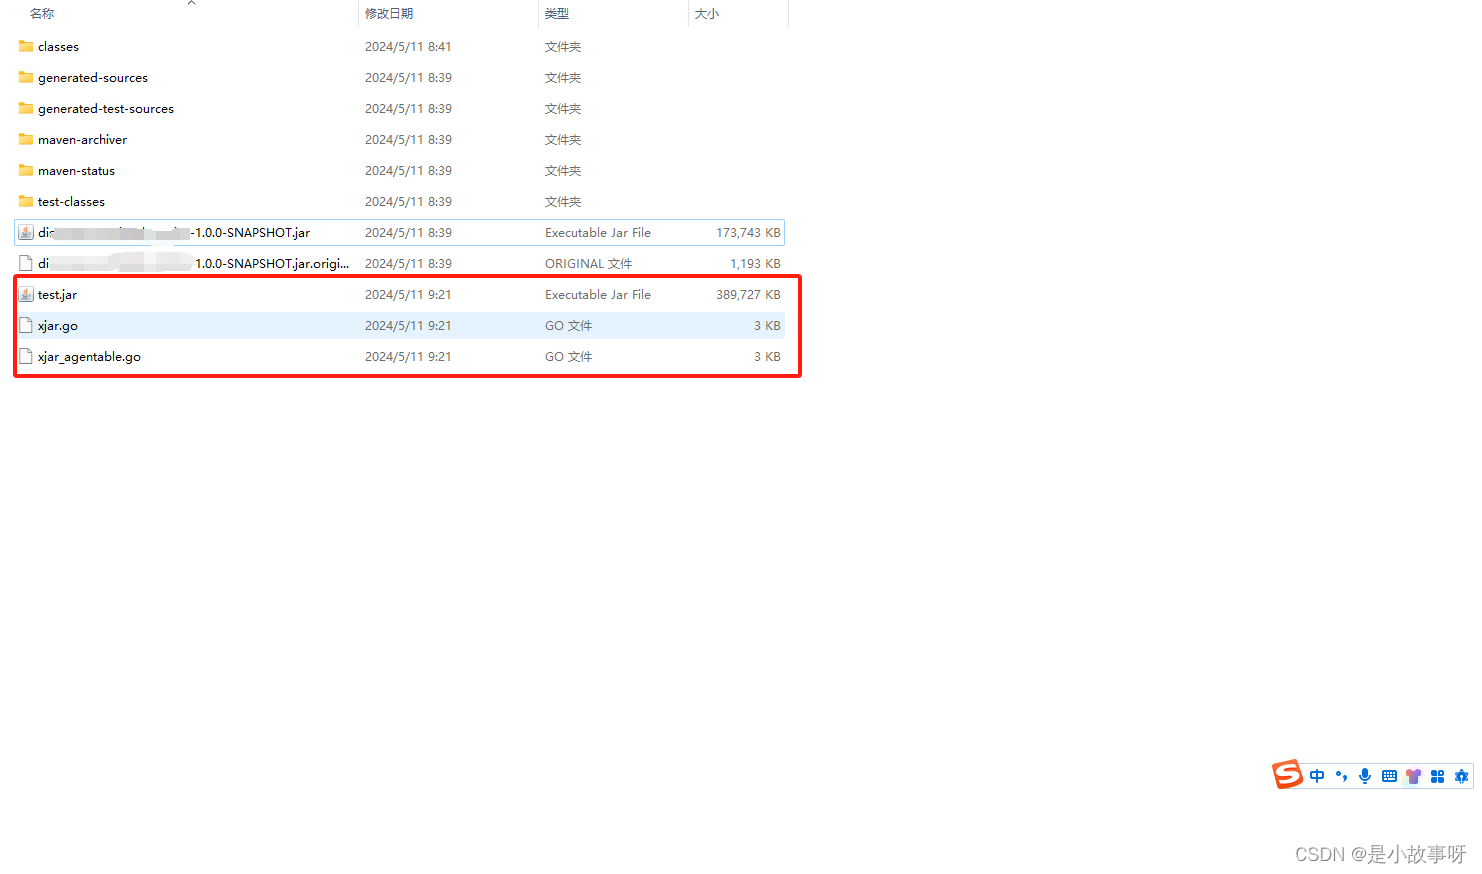Image resolution: width=1482 pixels, height=874 pixels.
Task: Sort by the 类型 column header
Action: (x=557, y=13)
